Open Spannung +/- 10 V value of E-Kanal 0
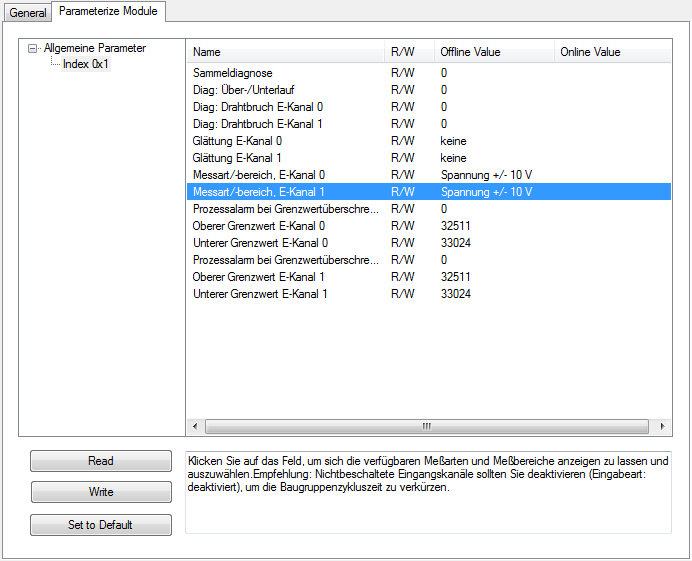This screenshot has height=561, width=692. (x=486, y=175)
